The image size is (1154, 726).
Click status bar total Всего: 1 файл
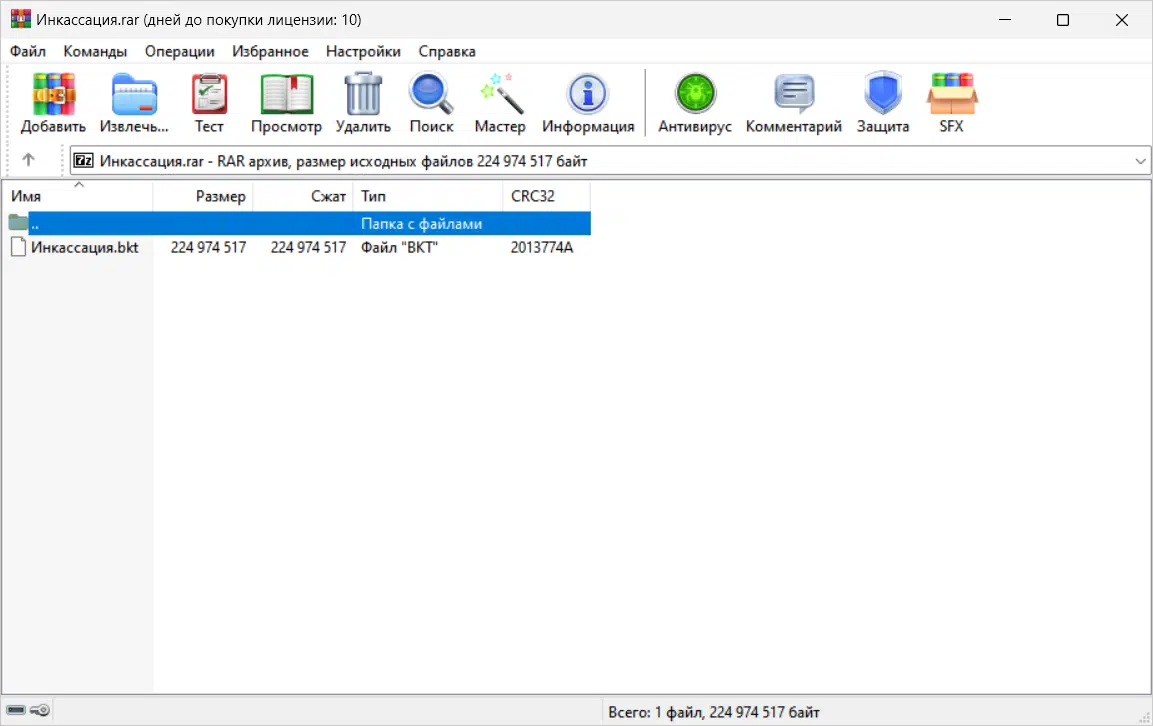pyautogui.click(x=713, y=712)
